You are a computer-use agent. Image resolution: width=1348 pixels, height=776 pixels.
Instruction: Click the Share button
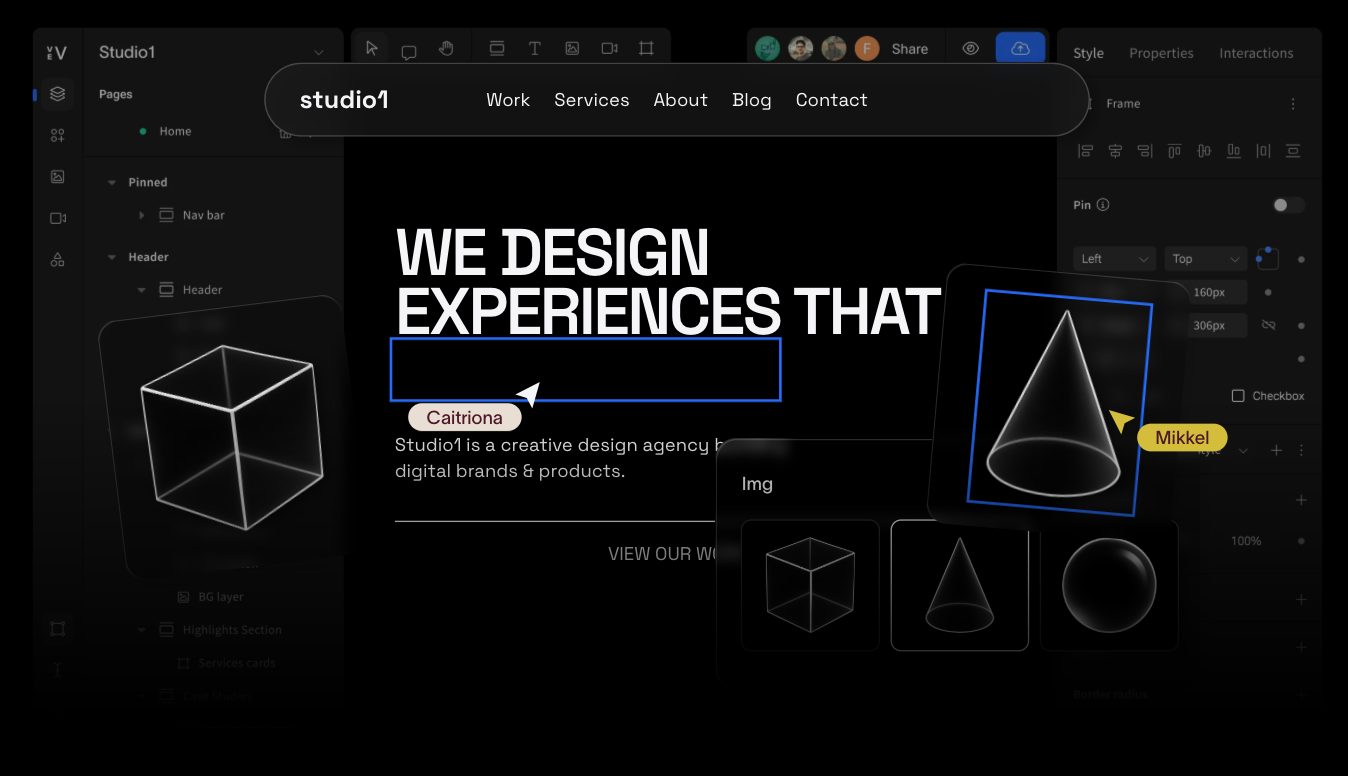(x=909, y=47)
